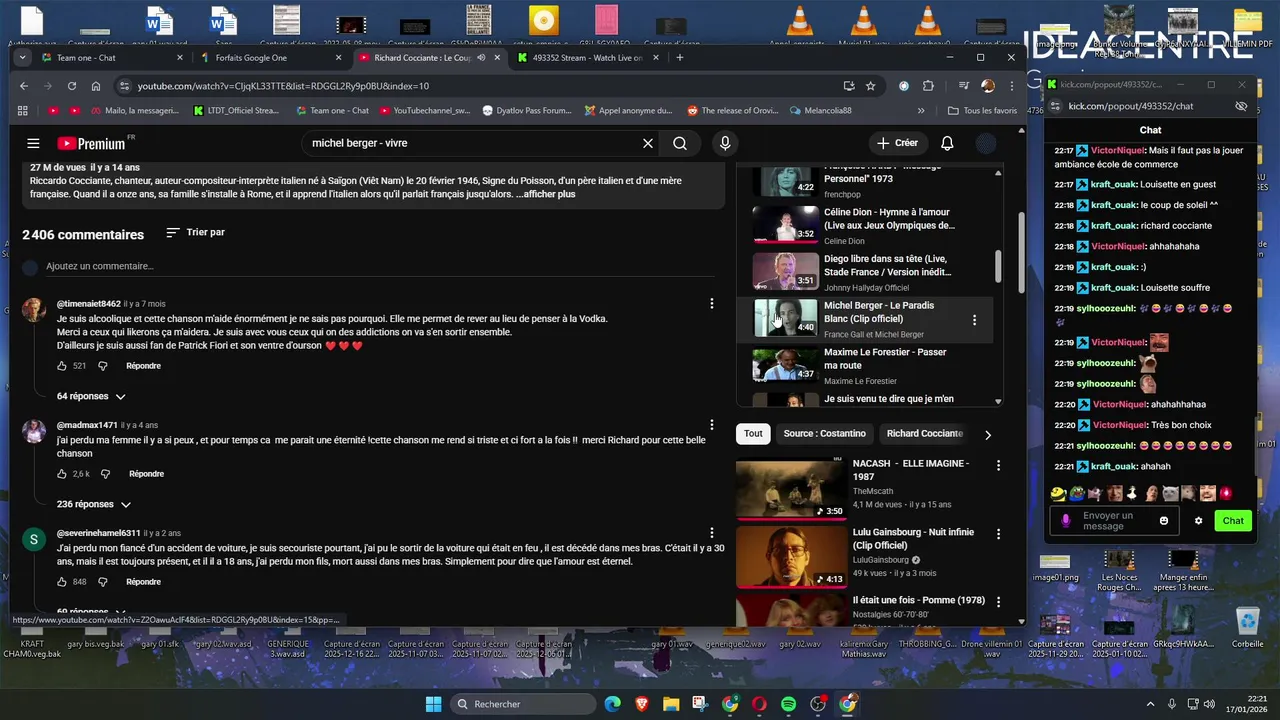1280x720 pixels.
Task: Open the Trier par sort menu
Action: coord(195,232)
